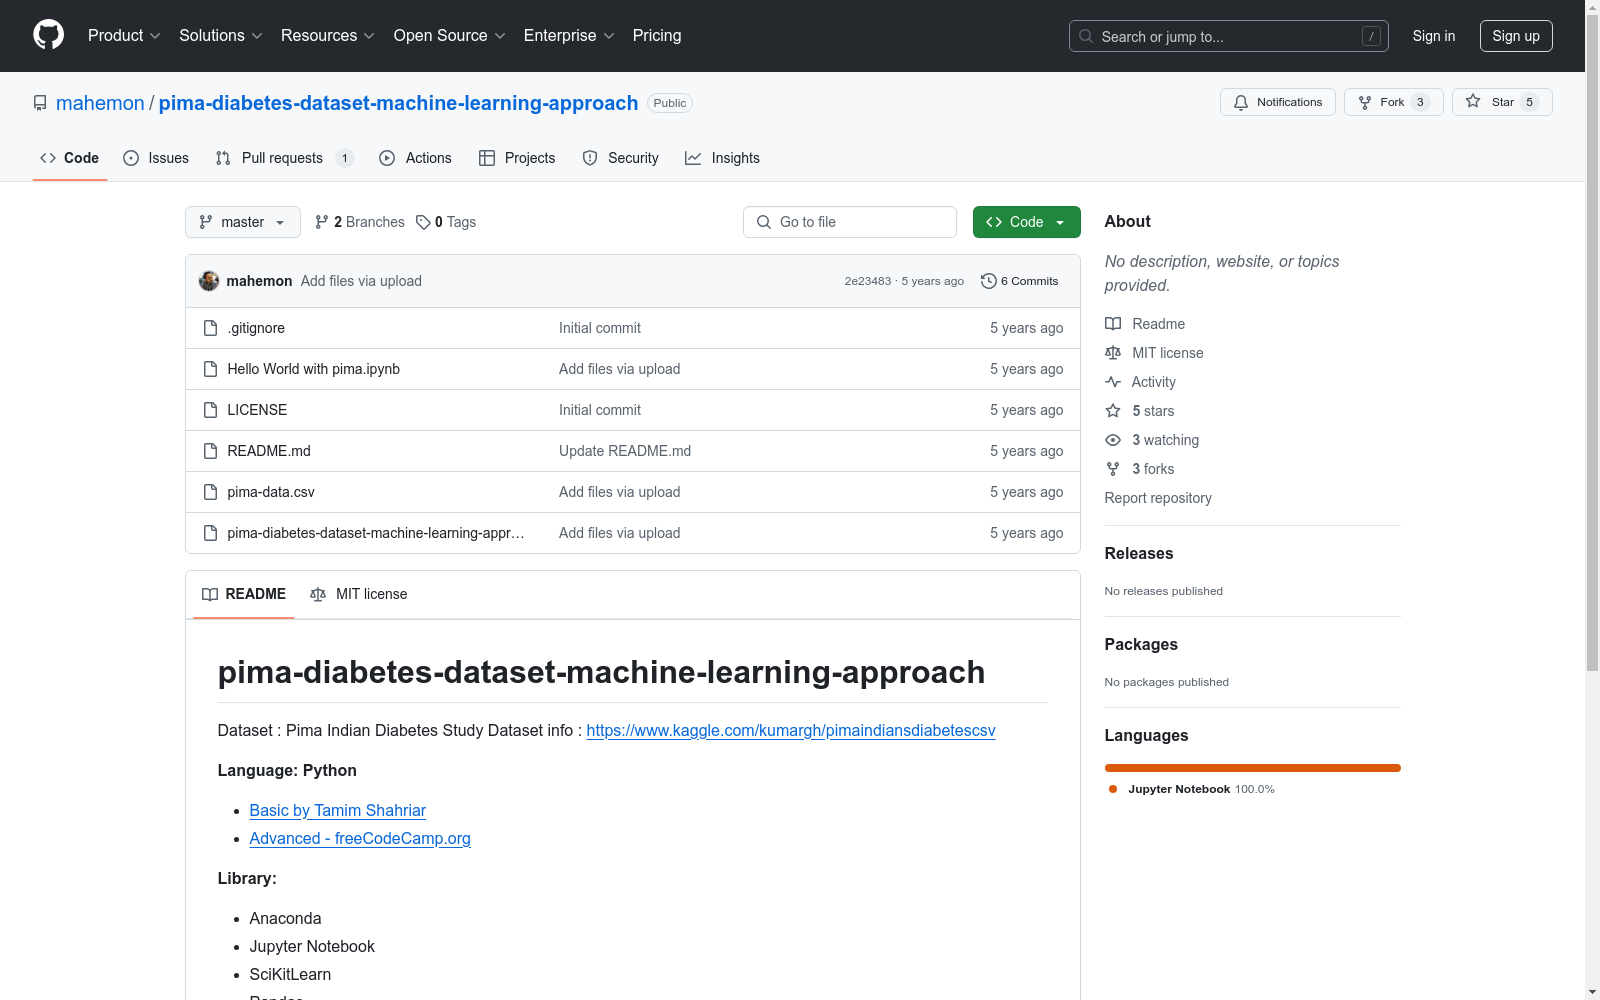Image resolution: width=1600 pixels, height=1000 pixels.
Task: Click the fork icon in Fork button
Action: point(1365,102)
